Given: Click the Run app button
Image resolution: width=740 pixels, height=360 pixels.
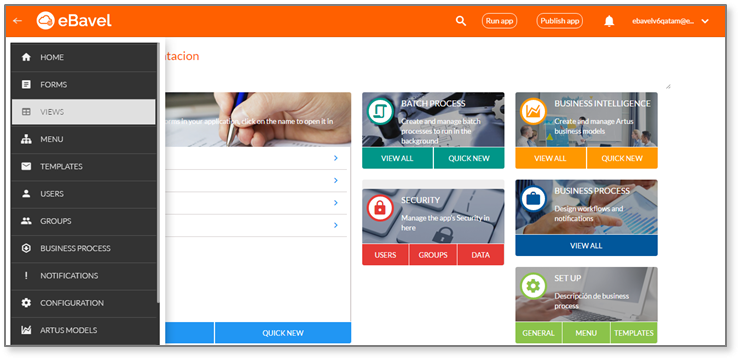Looking at the screenshot, I should 499,21.
